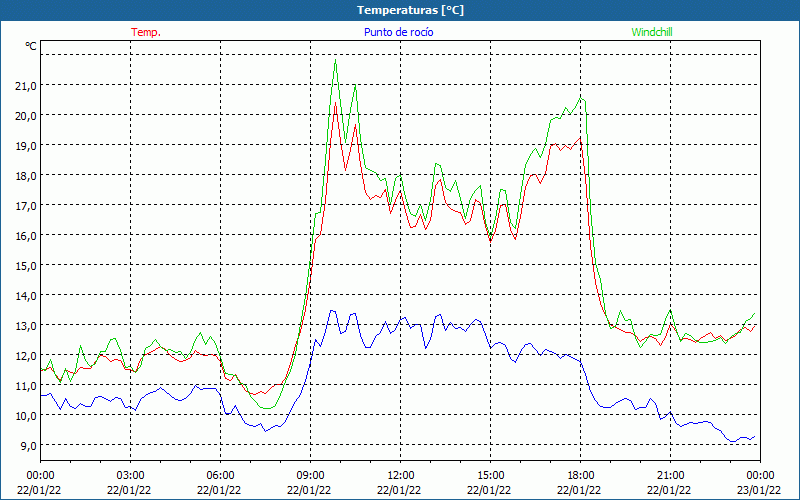
Task: Click the 09:00 time axis label
Action: click(310, 475)
